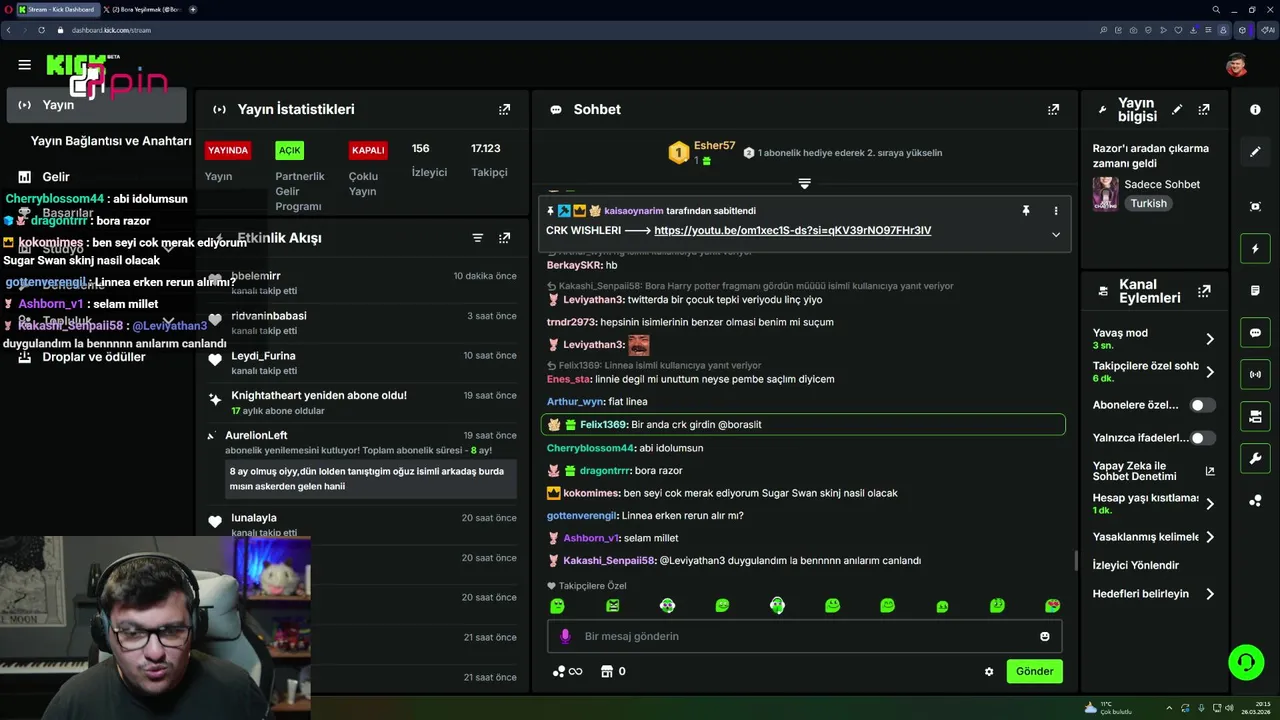Pick the first green Kick emote
Image resolution: width=1280 pixels, height=720 pixels.
click(557, 606)
